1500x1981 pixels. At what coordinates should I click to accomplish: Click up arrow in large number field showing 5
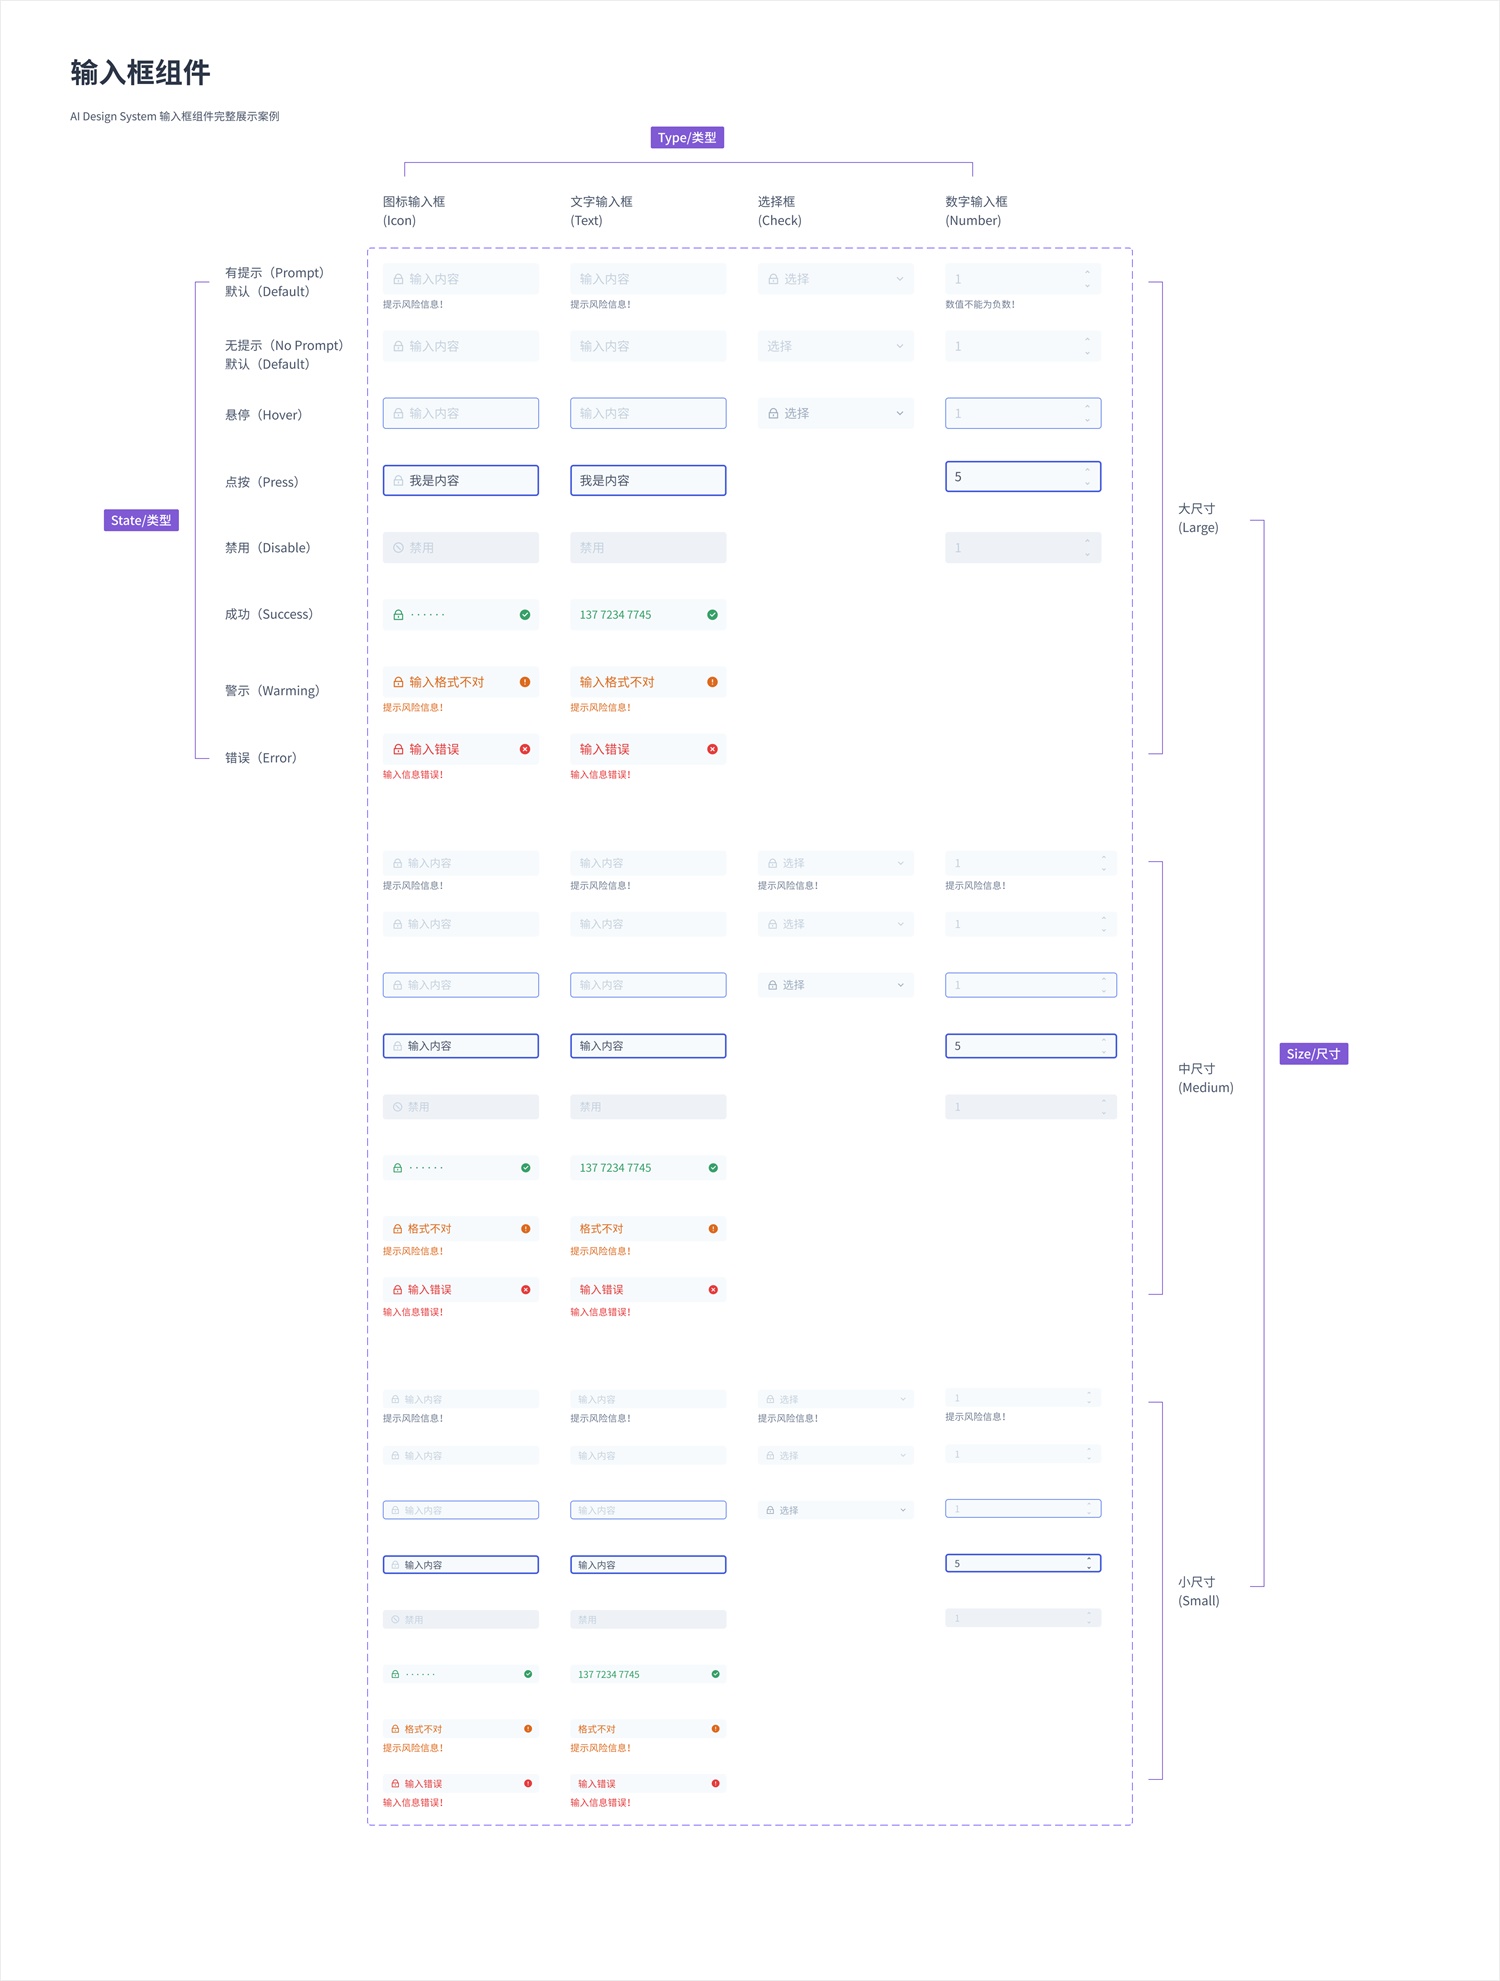coord(1087,470)
